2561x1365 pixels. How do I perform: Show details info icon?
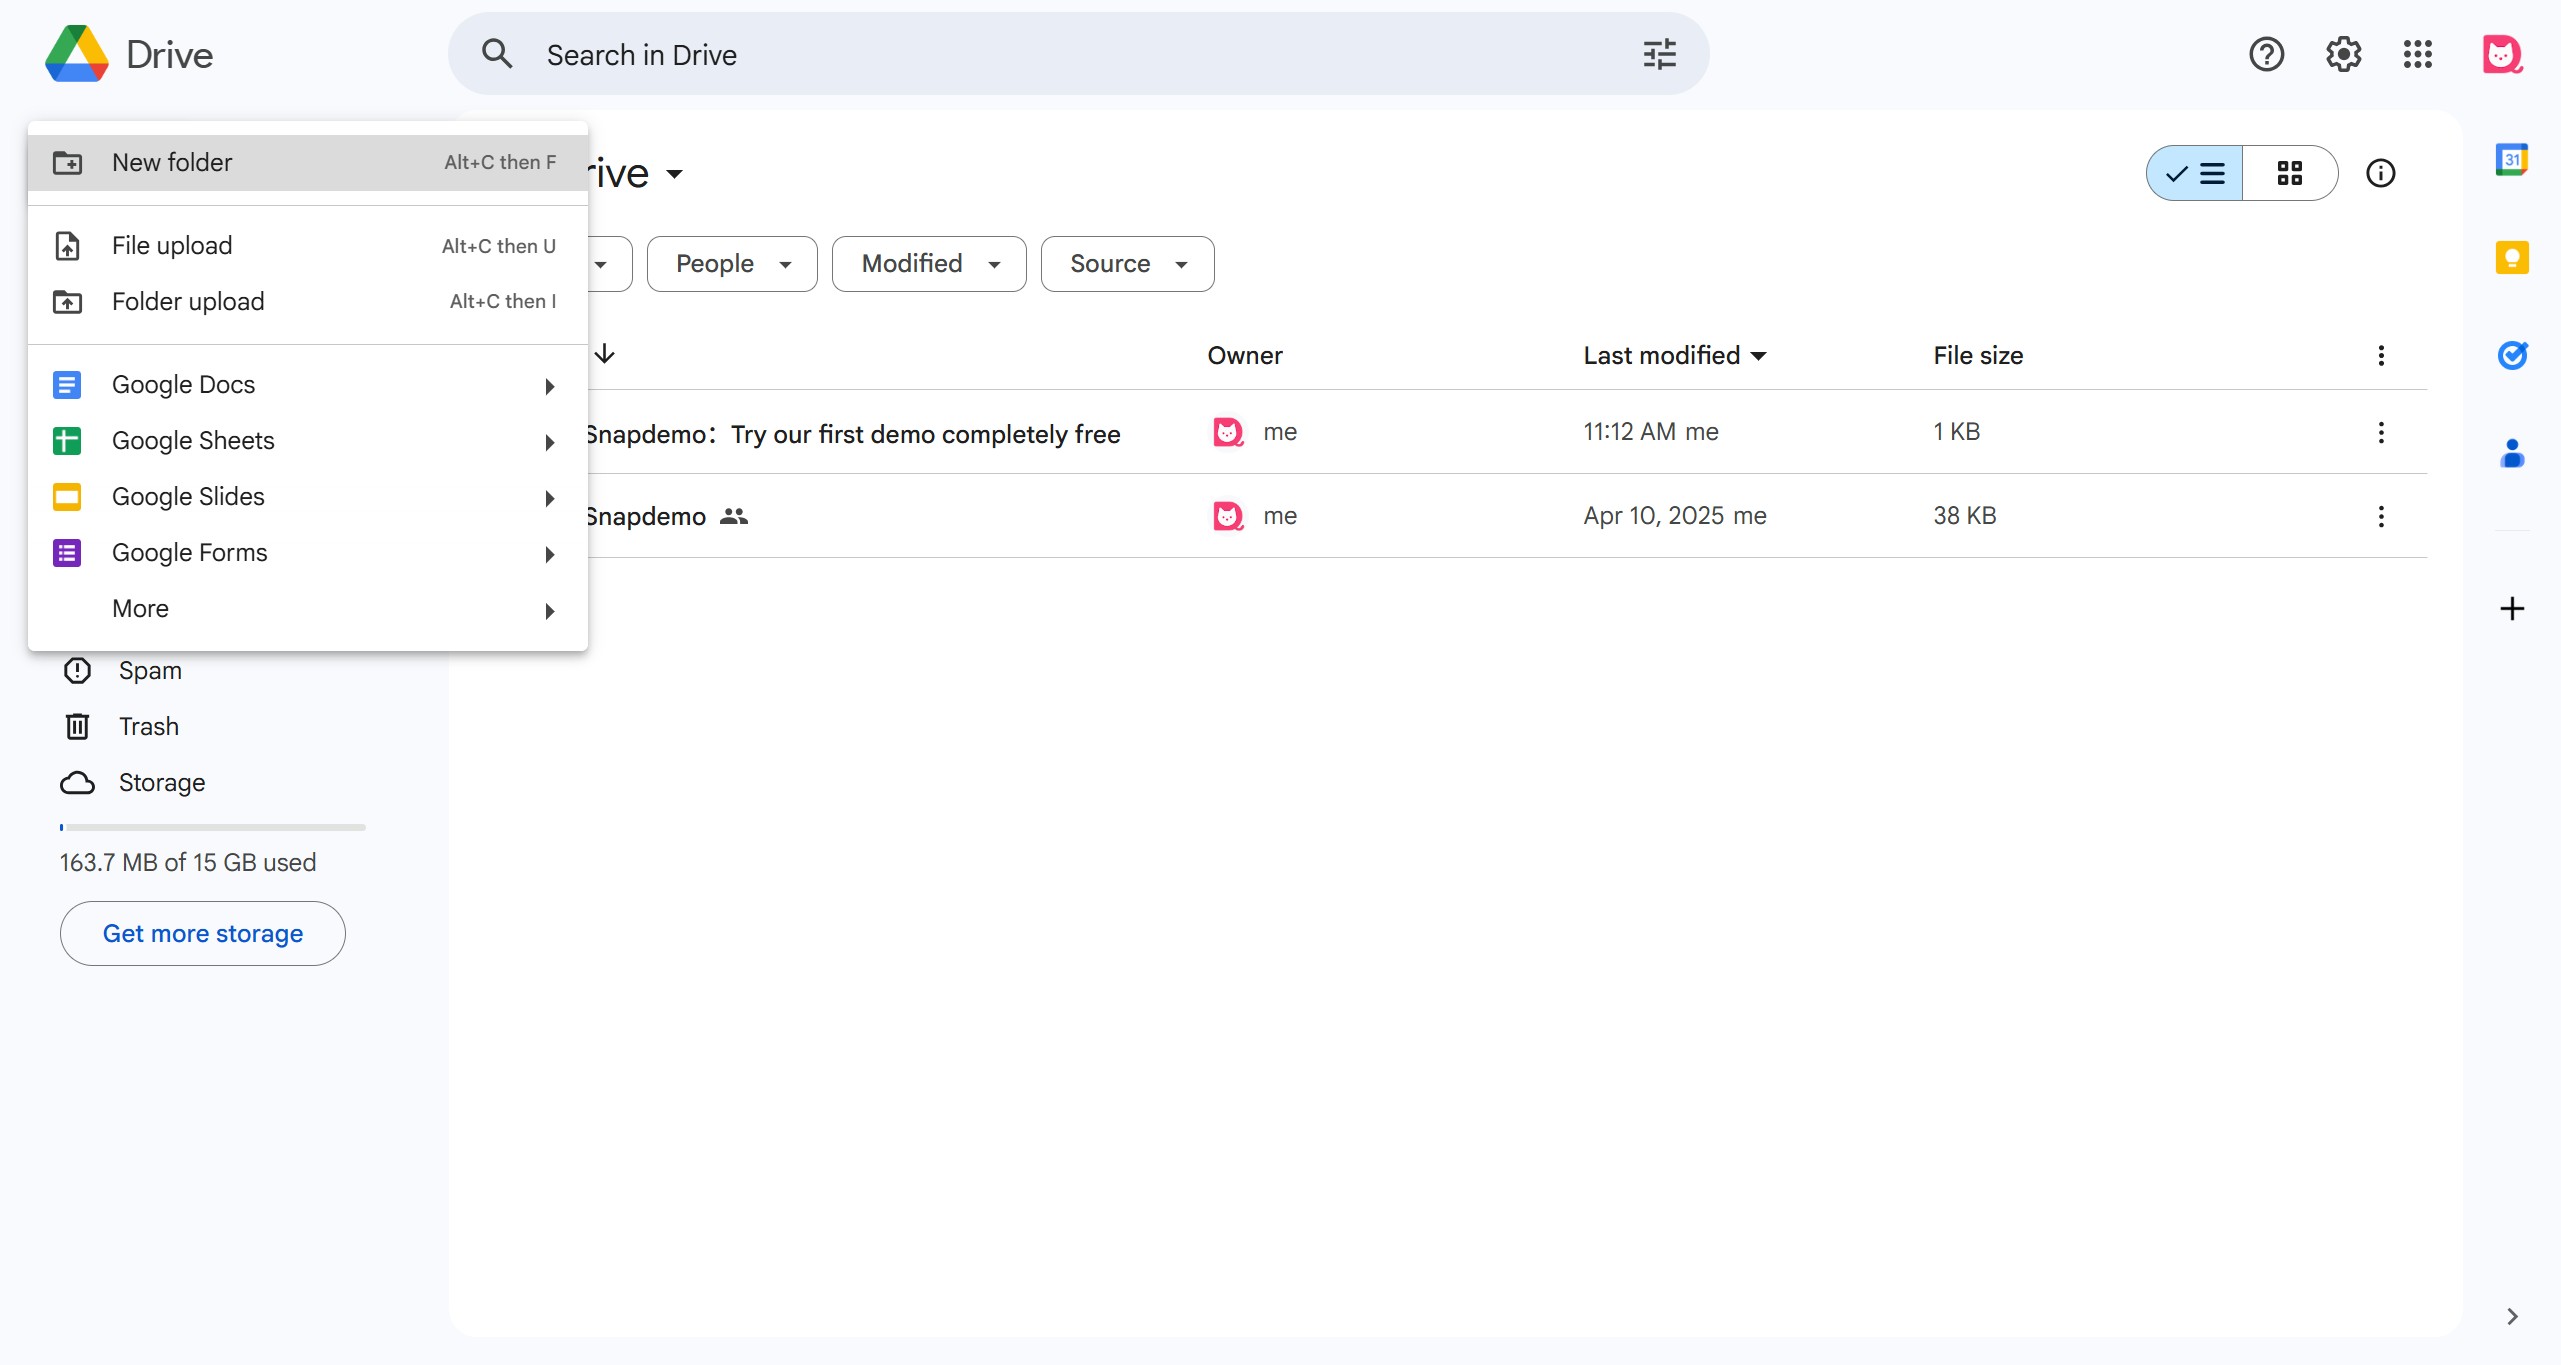coord(2380,173)
